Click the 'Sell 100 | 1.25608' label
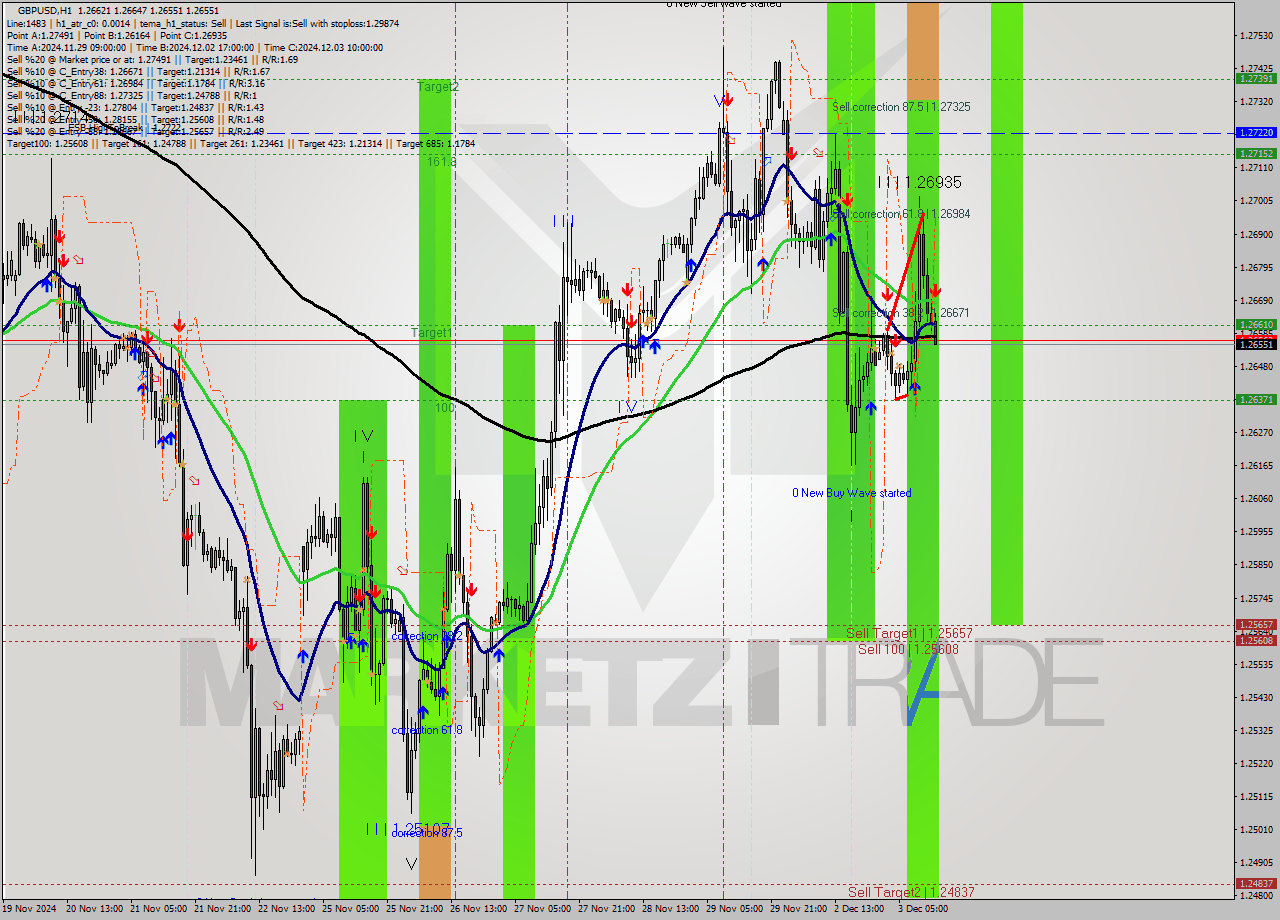The height and width of the screenshot is (920, 1280). [x=908, y=649]
